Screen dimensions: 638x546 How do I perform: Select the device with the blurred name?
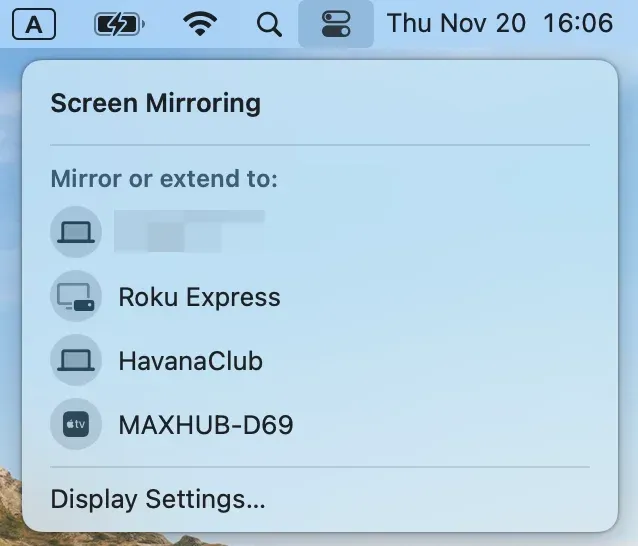[x=190, y=231]
